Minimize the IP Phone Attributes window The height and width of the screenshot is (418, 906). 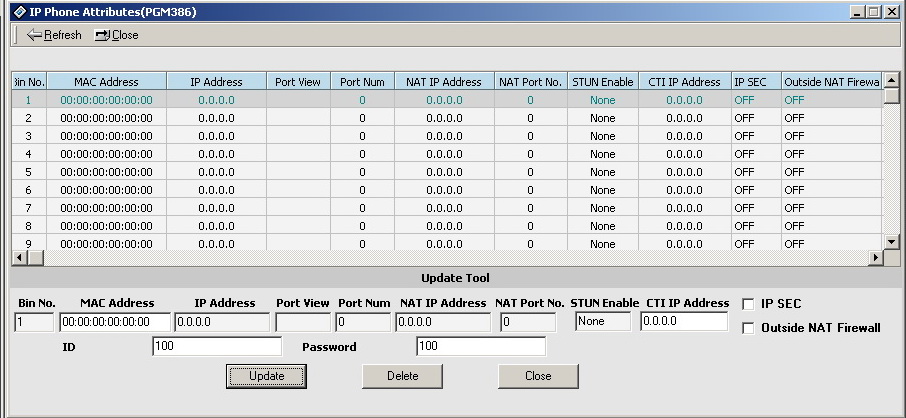pyautogui.click(x=859, y=11)
